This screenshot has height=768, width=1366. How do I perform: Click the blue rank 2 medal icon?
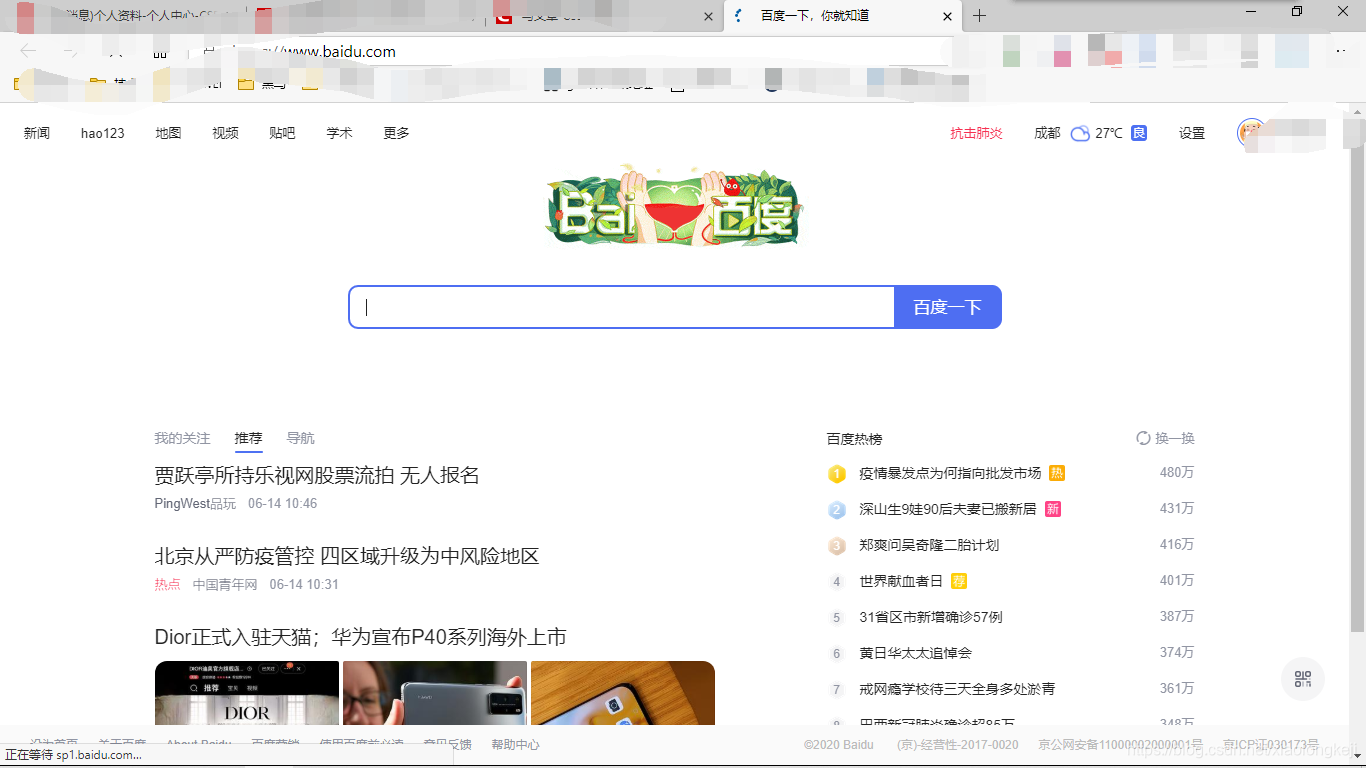[x=837, y=509]
